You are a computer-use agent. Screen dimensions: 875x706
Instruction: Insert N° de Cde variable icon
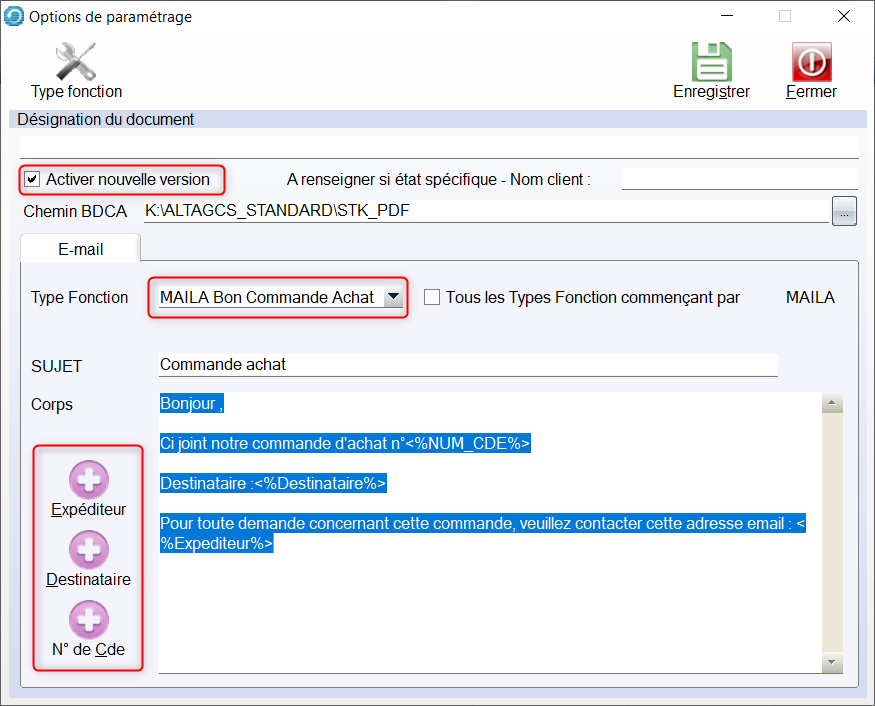88,620
